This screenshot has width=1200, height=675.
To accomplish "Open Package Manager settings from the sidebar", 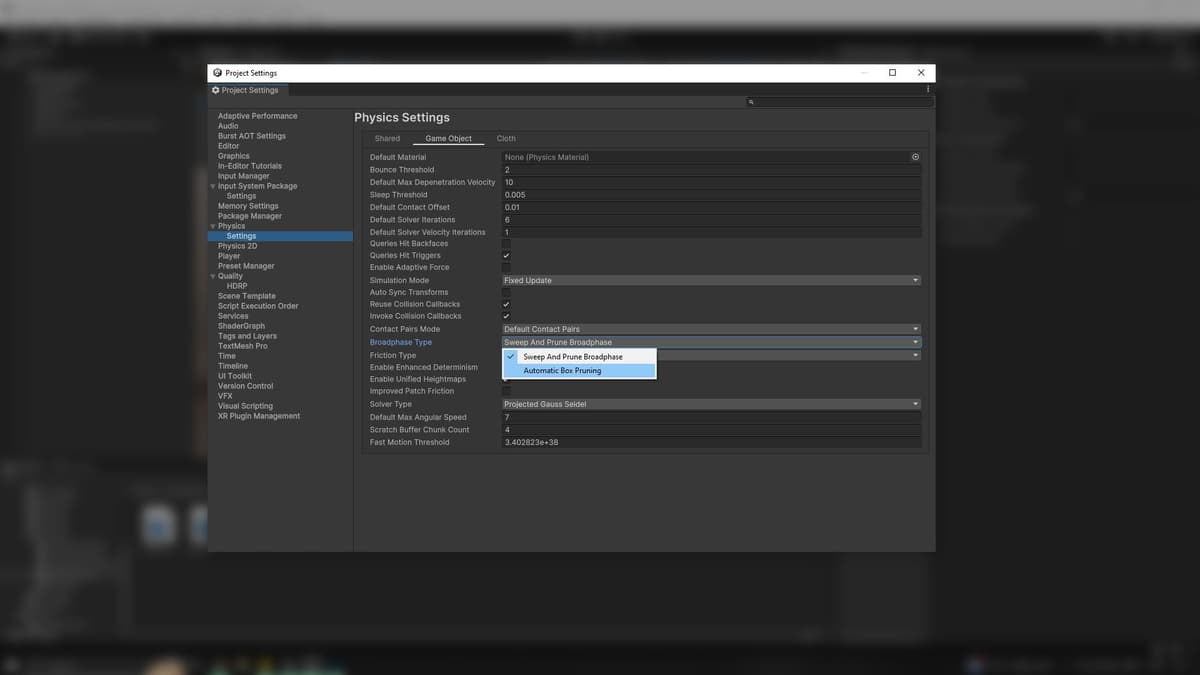I will (x=249, y=215).
